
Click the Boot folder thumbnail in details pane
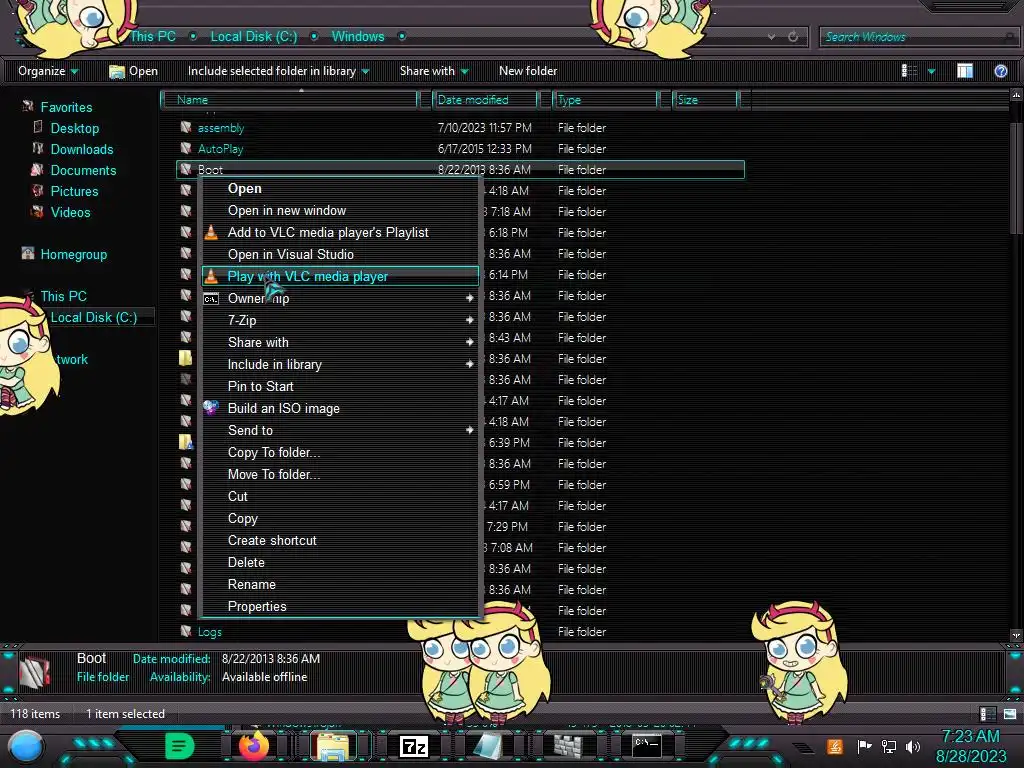coord(35,671)
